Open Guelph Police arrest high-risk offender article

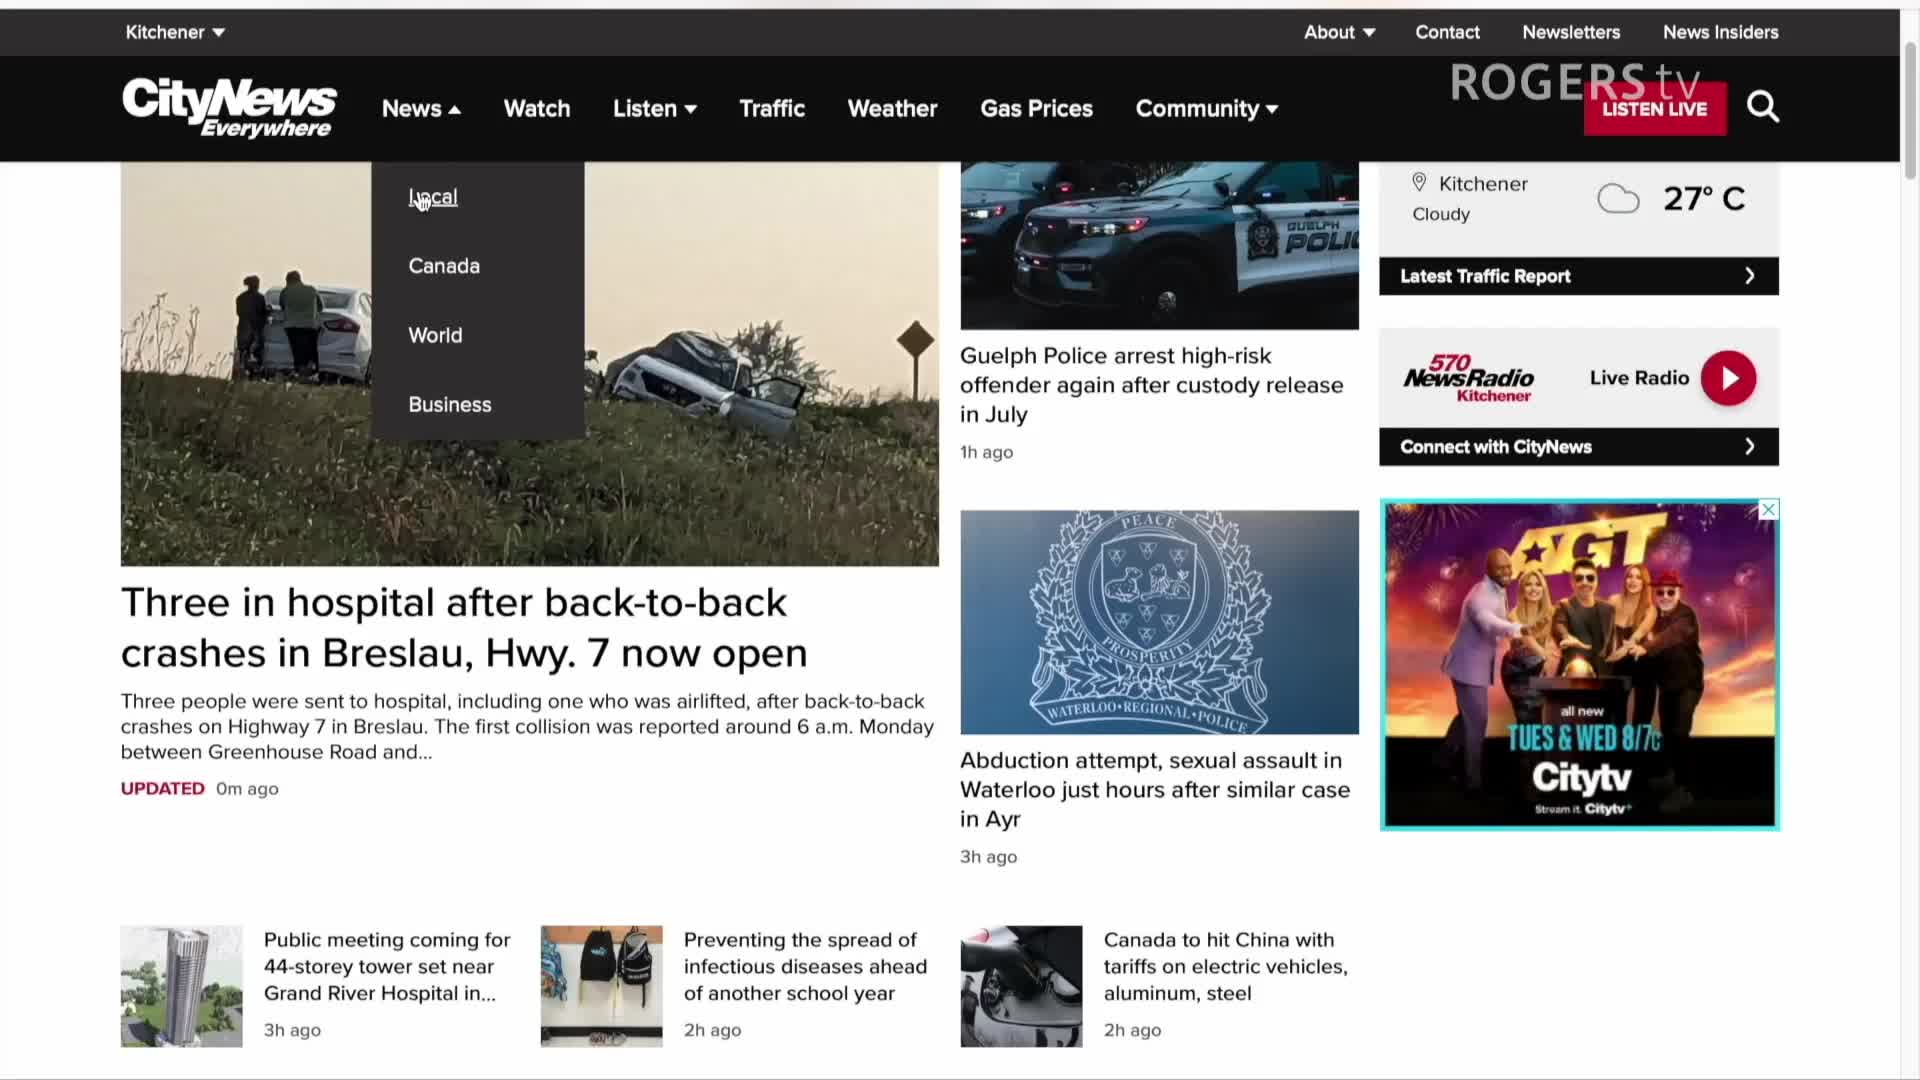1151,385
